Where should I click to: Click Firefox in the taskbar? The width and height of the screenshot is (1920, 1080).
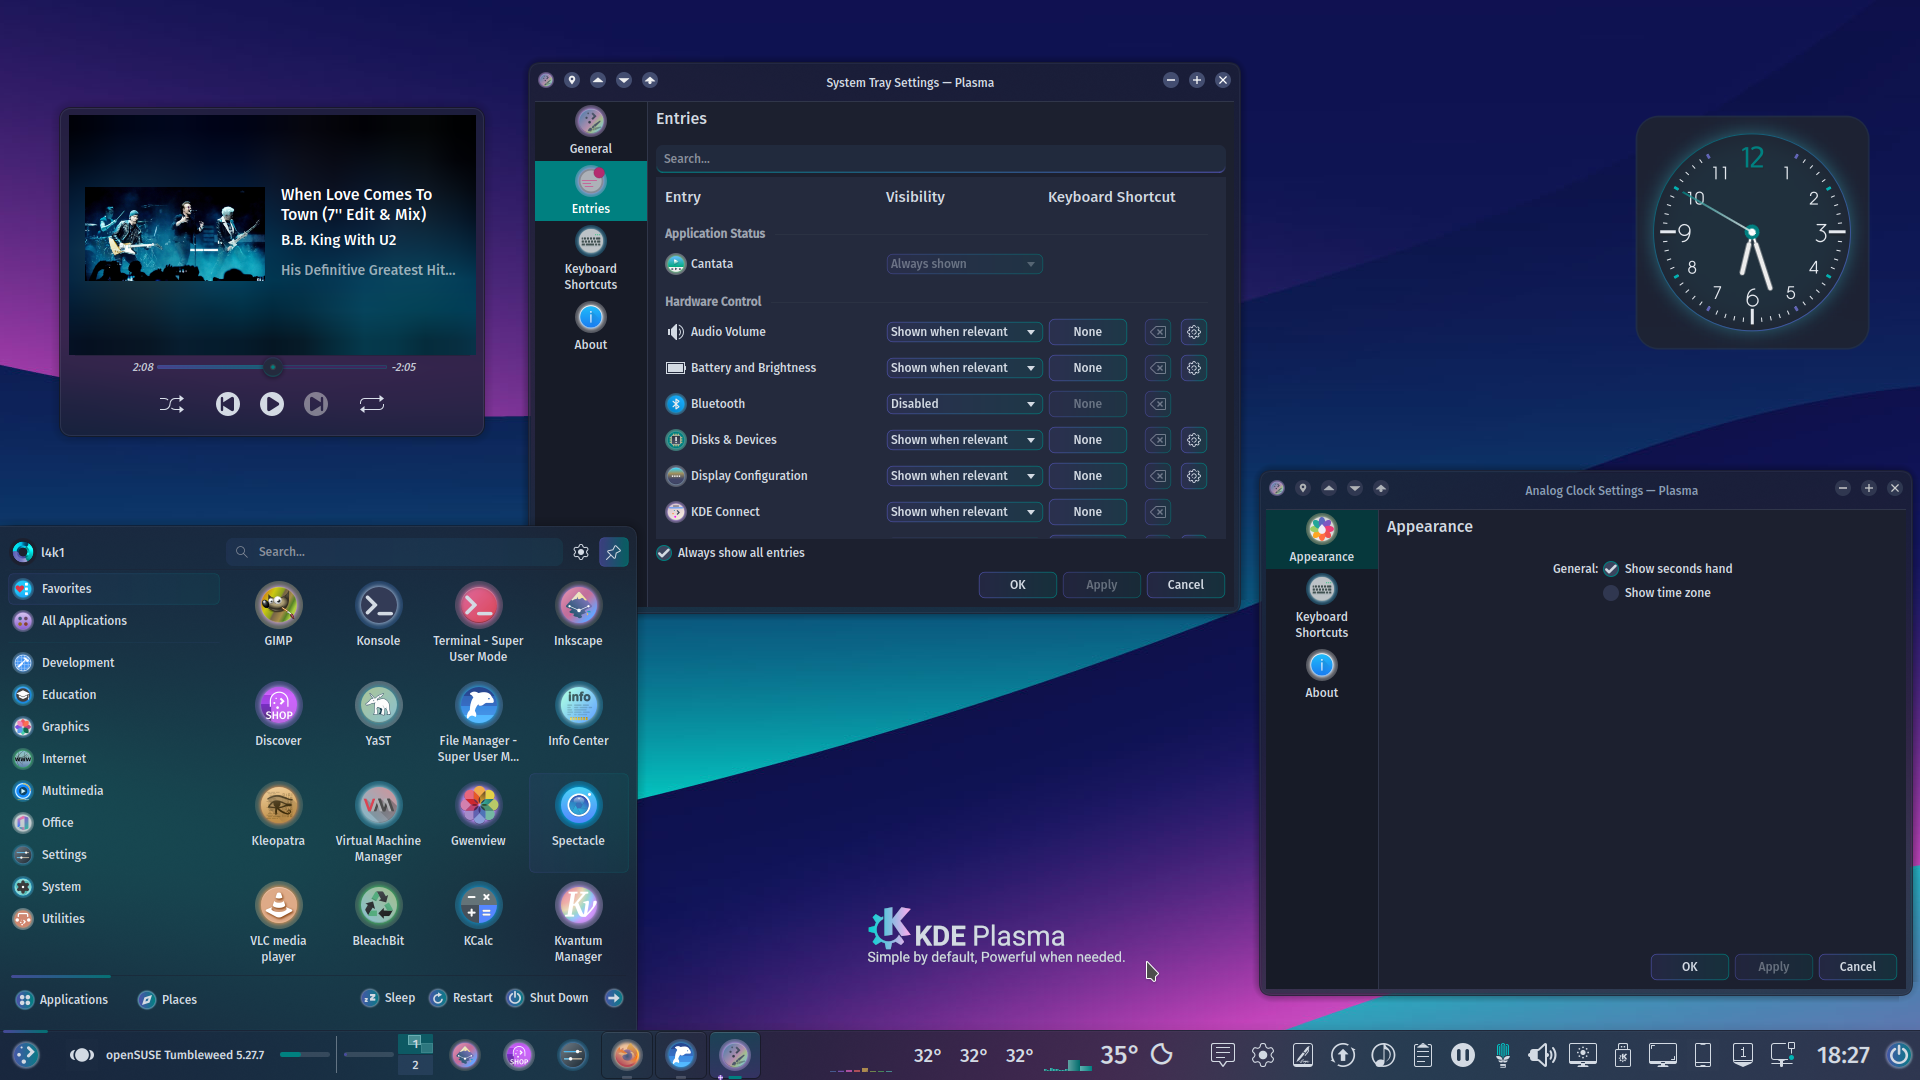(627, 1054)
